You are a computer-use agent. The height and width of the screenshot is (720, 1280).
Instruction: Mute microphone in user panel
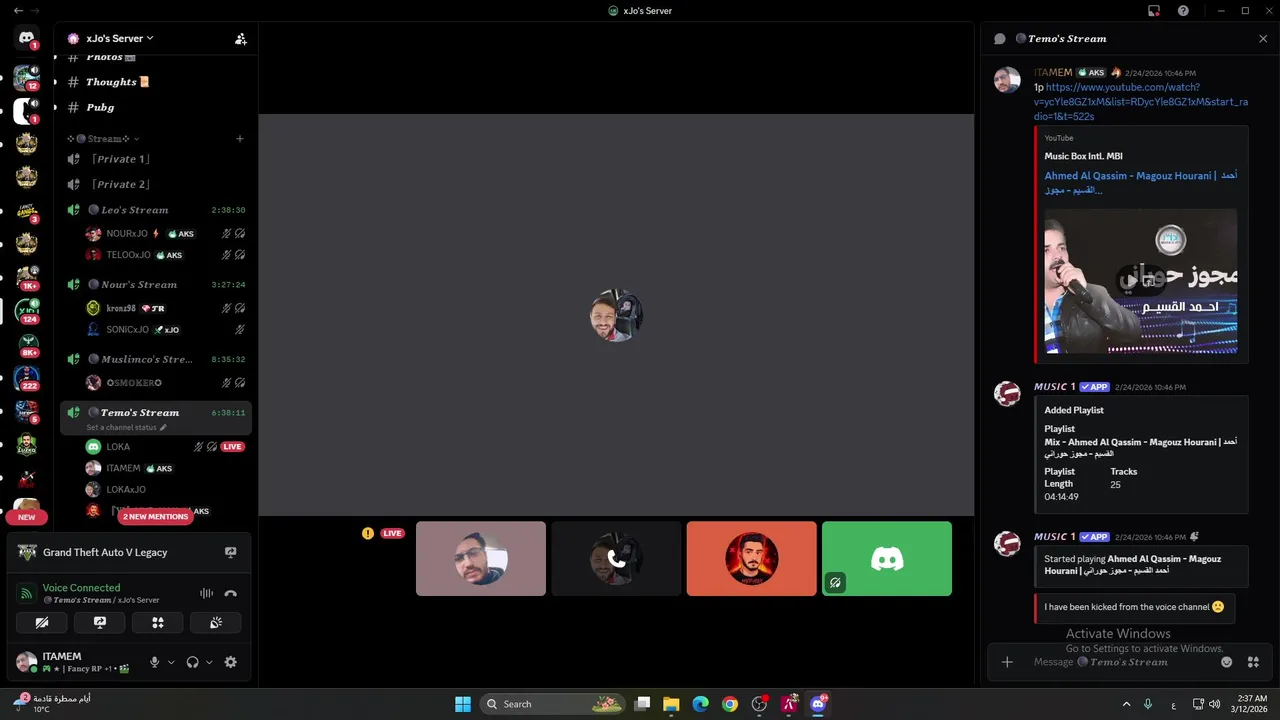coord(154,662)
